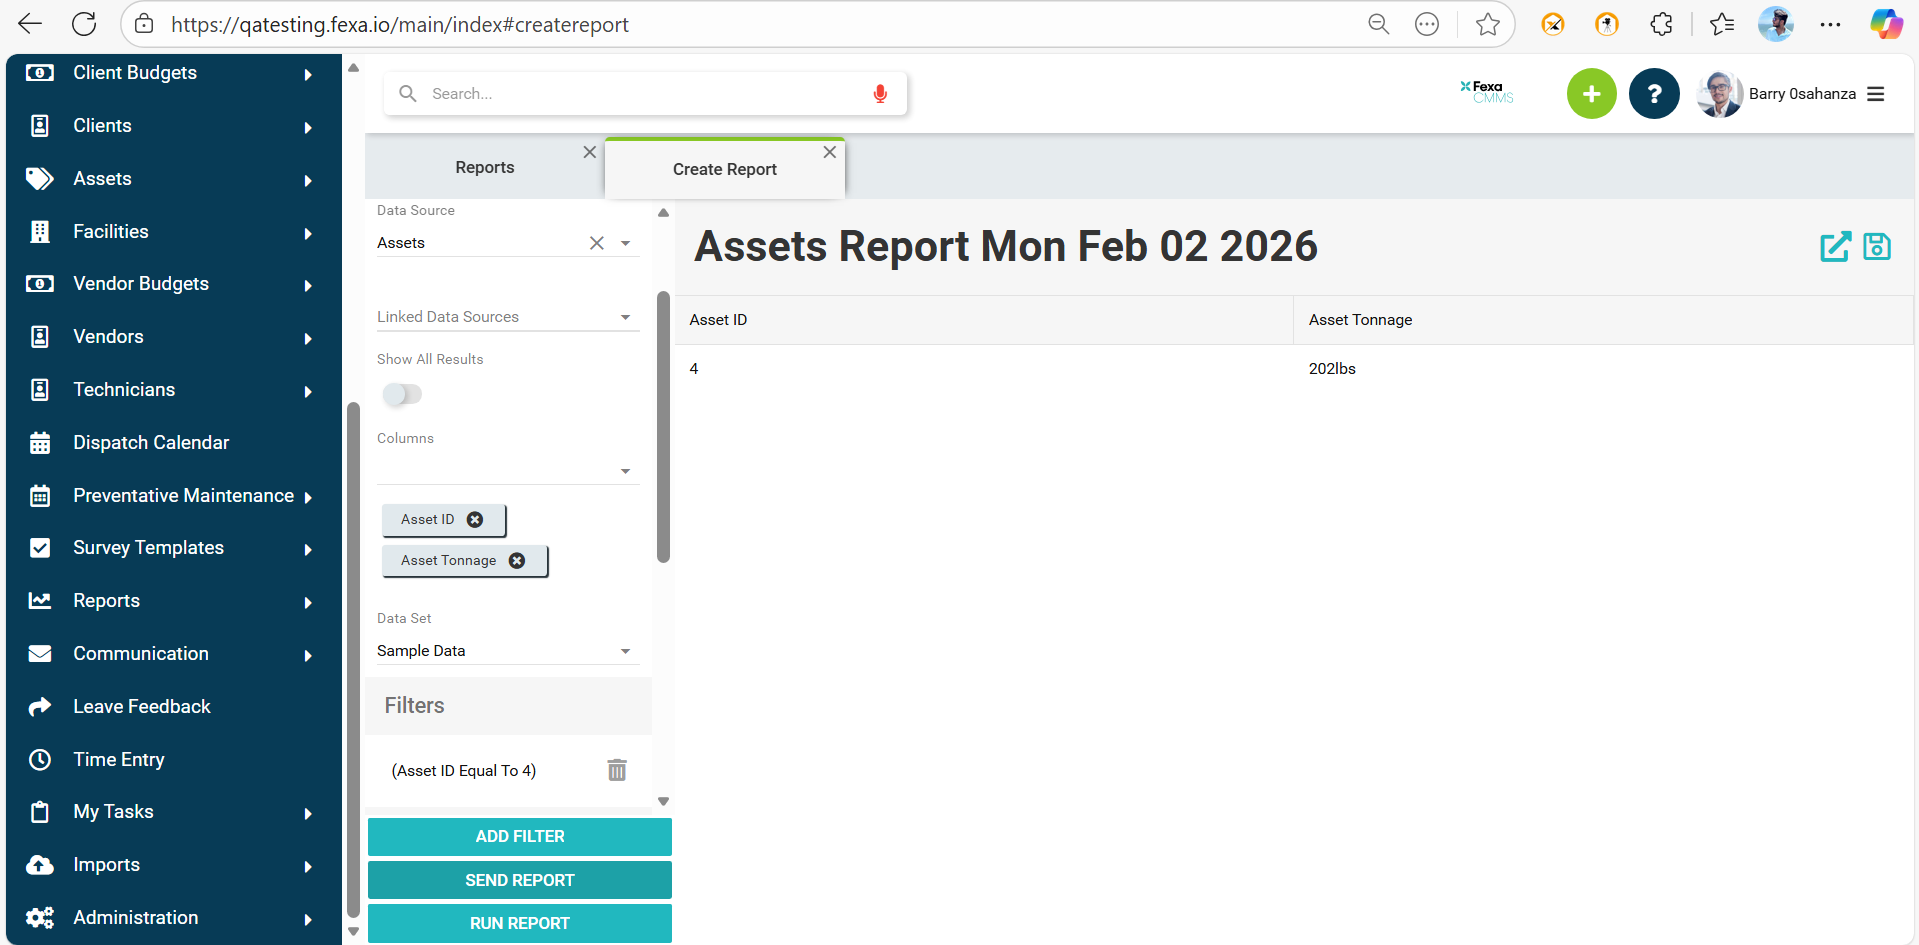Toggle the Show All Results switch
The image size is (1919, 945).
pyautogui.click(x=402, y=394)
